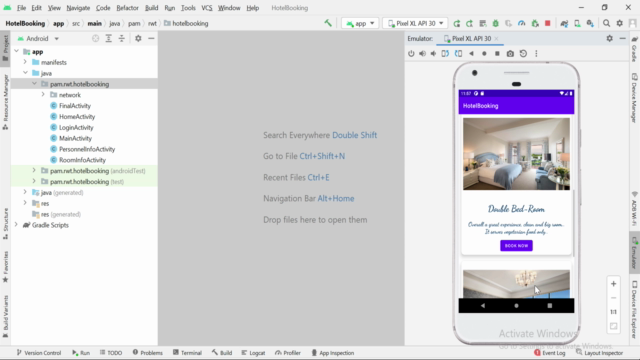Open the IDE settings gear in the toolbar

click(x=620, y=24)
